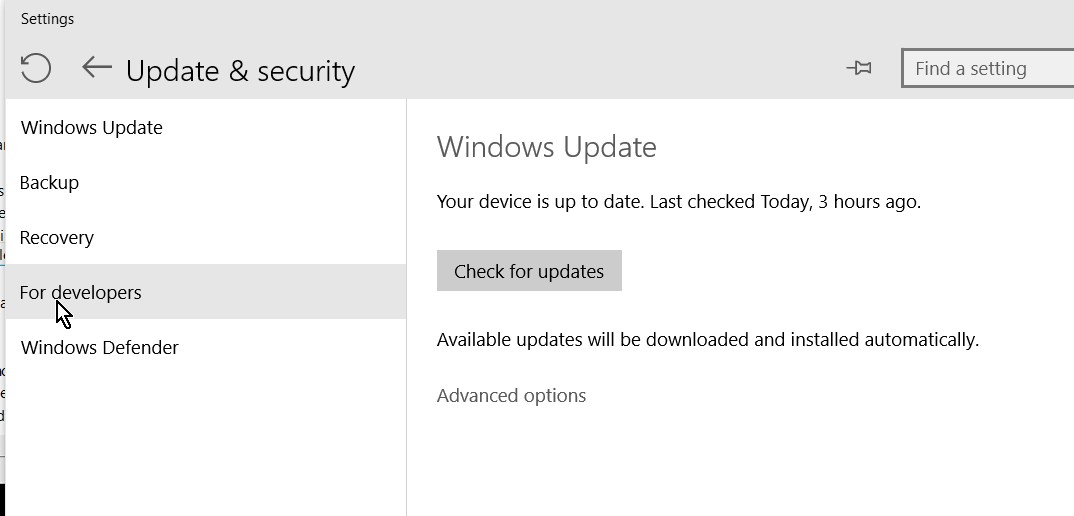Click the circular refresh arrow icon
This screenshot has height=516, width=1074.
click(x=36, y=68)
